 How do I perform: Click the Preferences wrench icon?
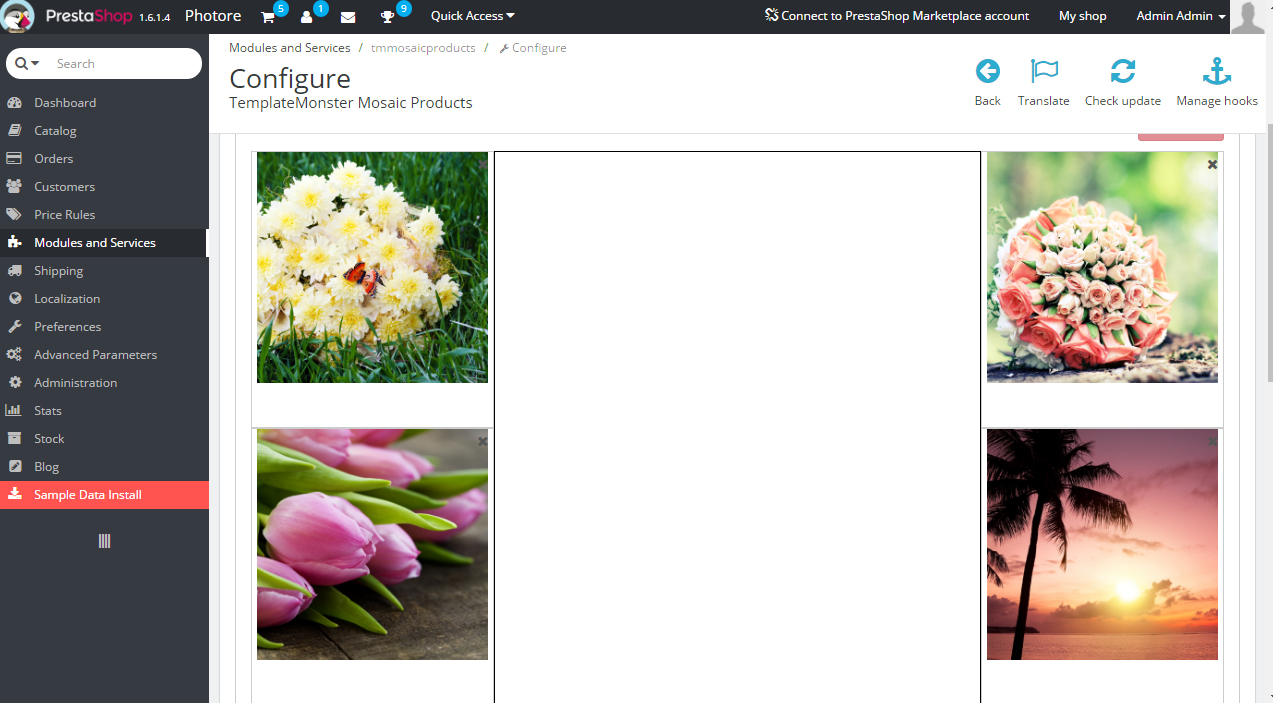click(x=15, y=327)
